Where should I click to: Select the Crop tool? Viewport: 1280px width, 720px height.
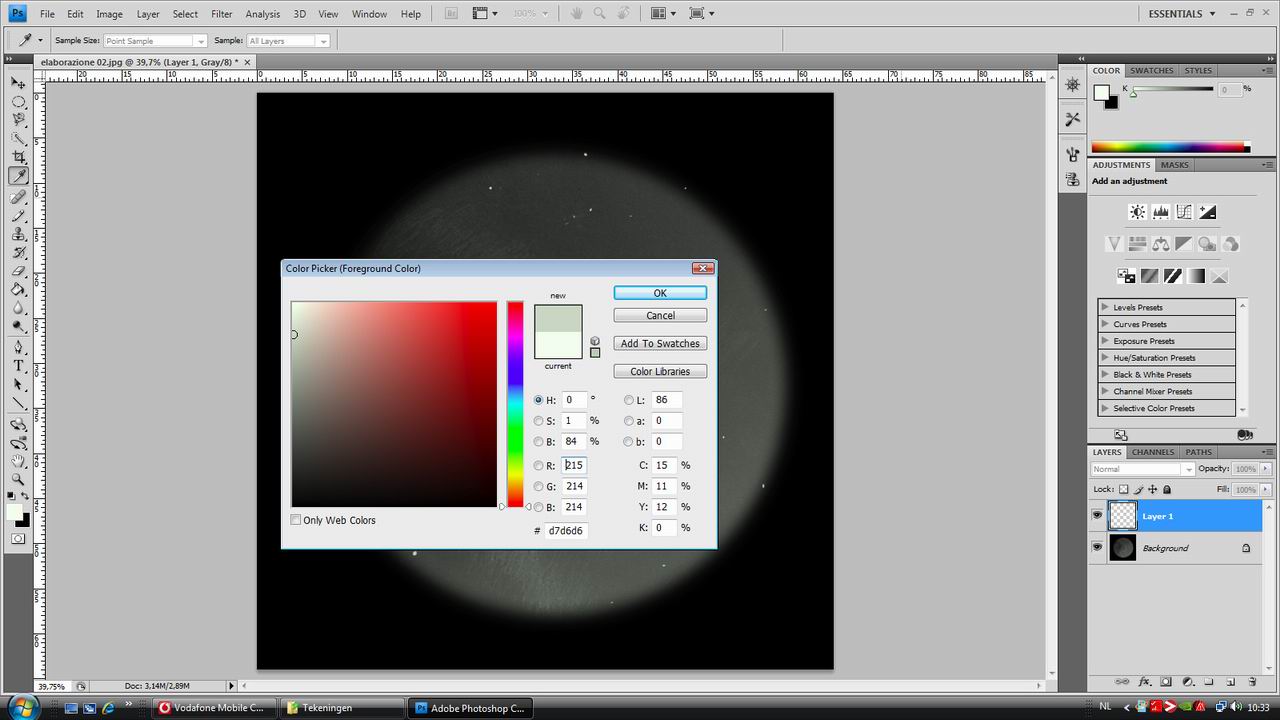pyautogui.click(x=18, y=157)
